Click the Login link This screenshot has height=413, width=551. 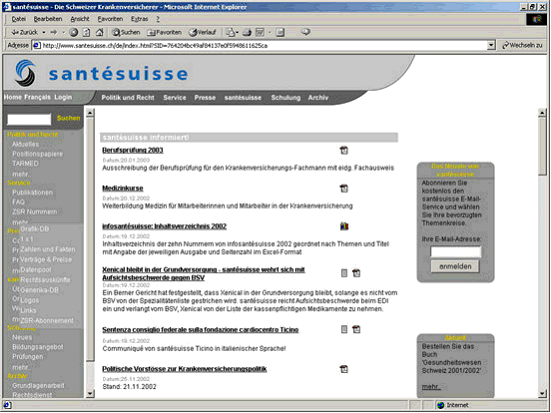[x=63, y=97]
